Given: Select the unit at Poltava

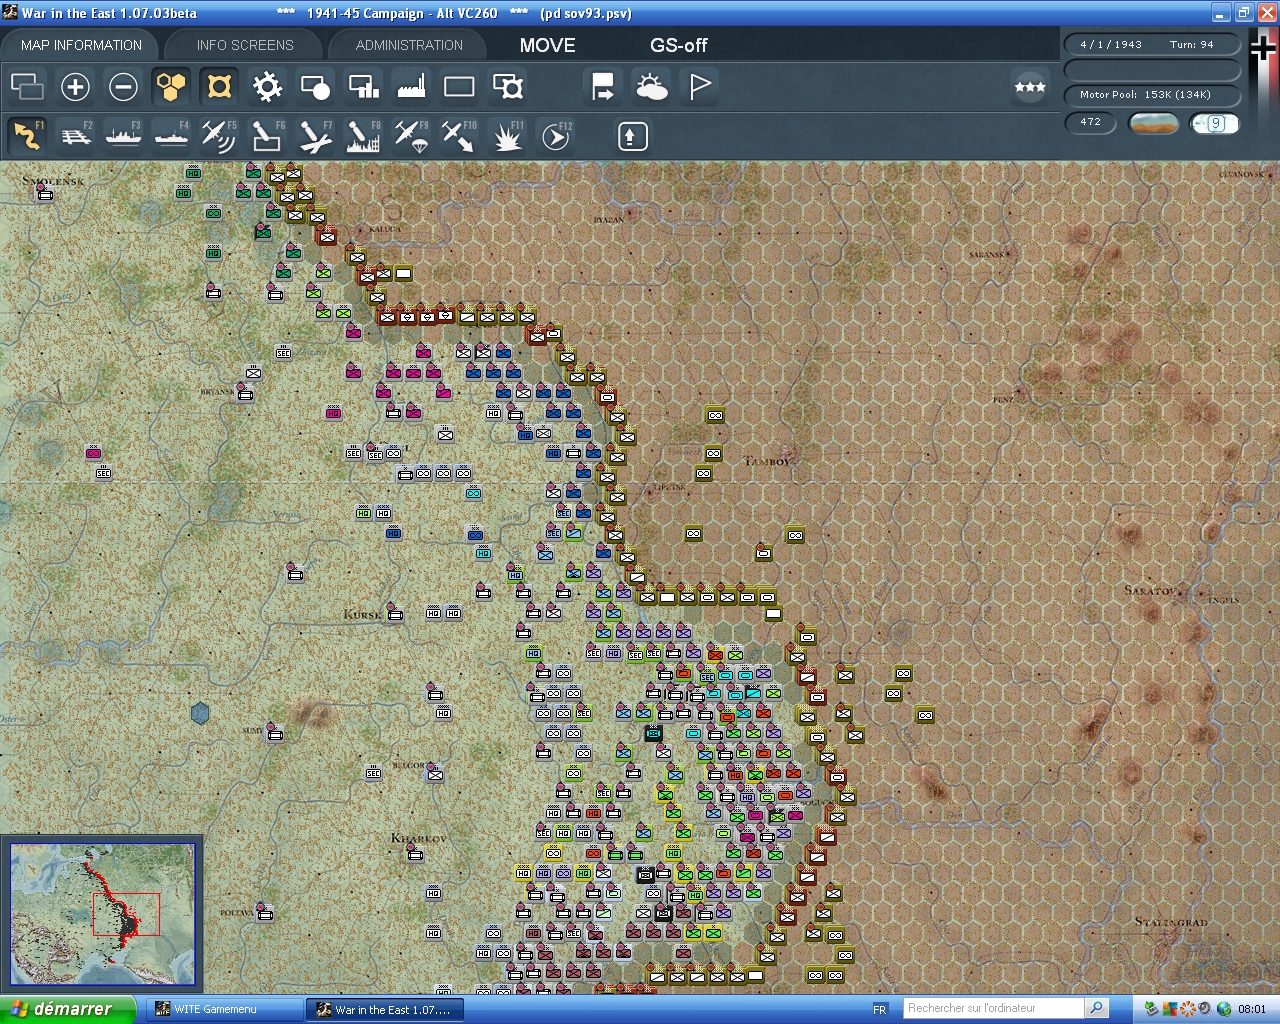Looking at the screenshot, I should pos(265,912).
